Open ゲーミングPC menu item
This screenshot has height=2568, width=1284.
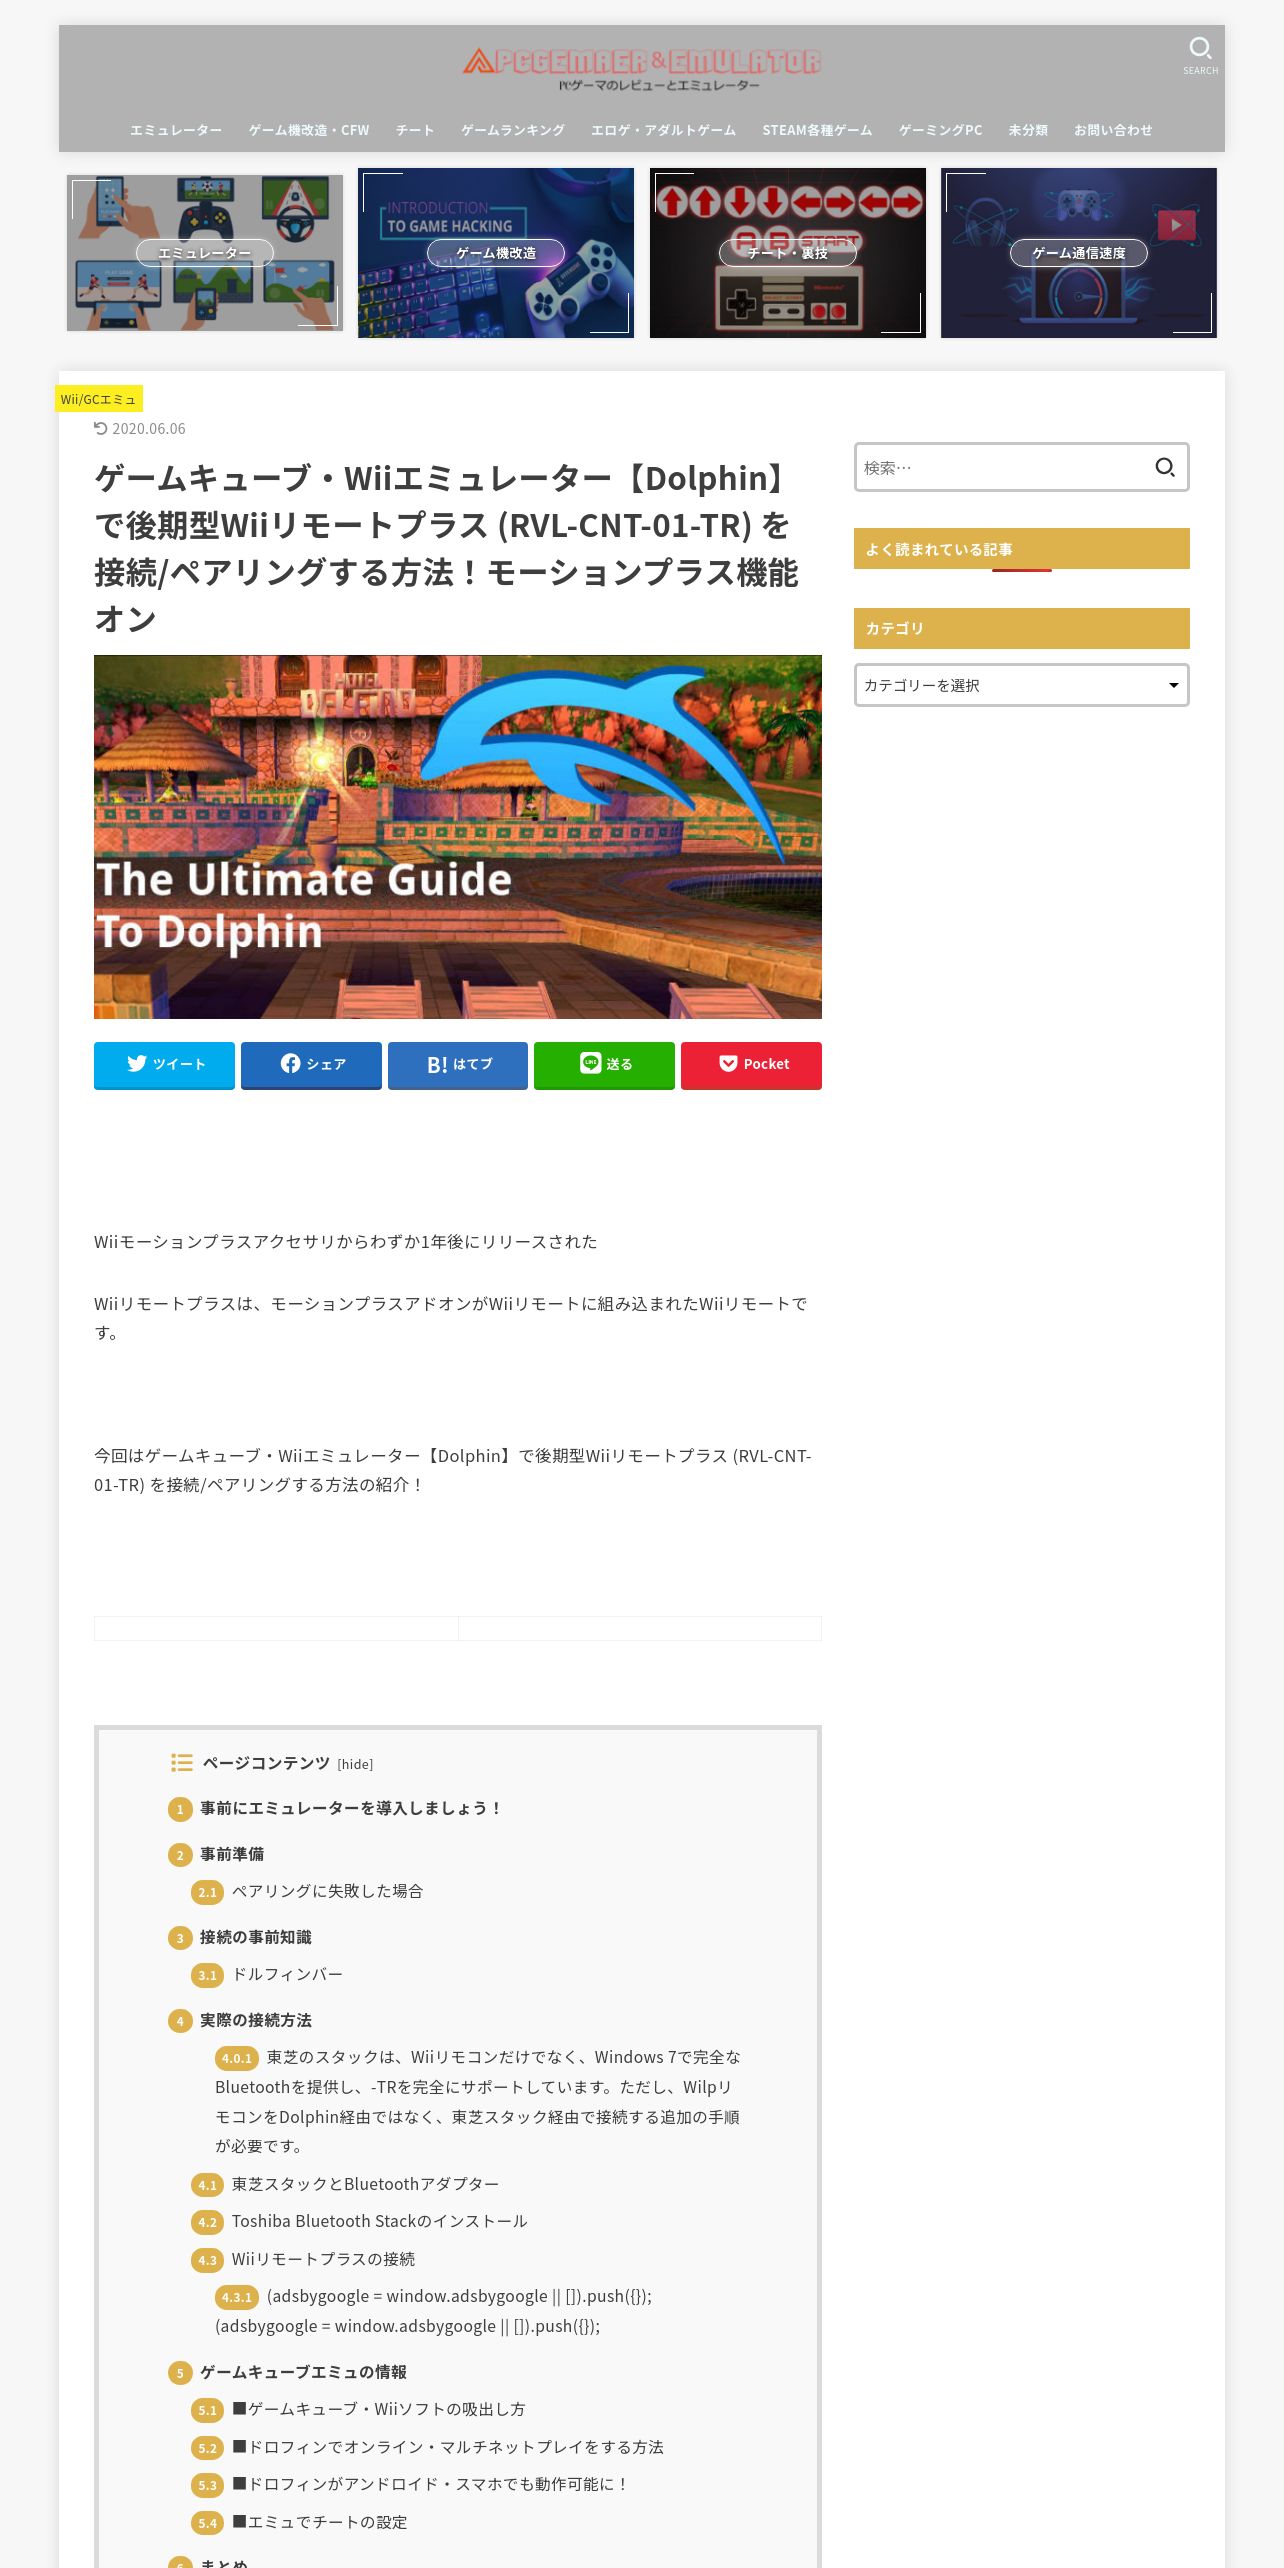[x=940, y=130]
